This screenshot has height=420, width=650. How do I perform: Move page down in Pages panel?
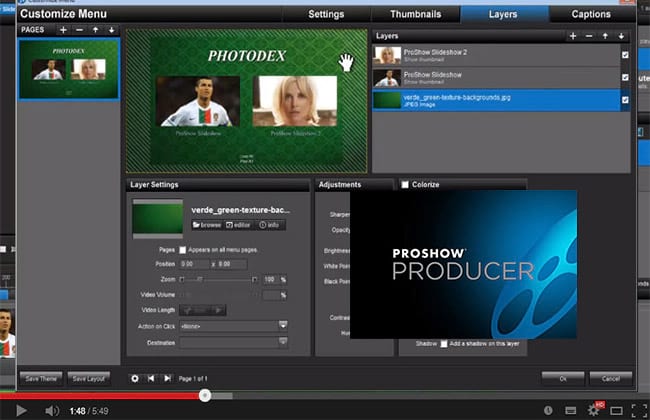pos(112,30)
